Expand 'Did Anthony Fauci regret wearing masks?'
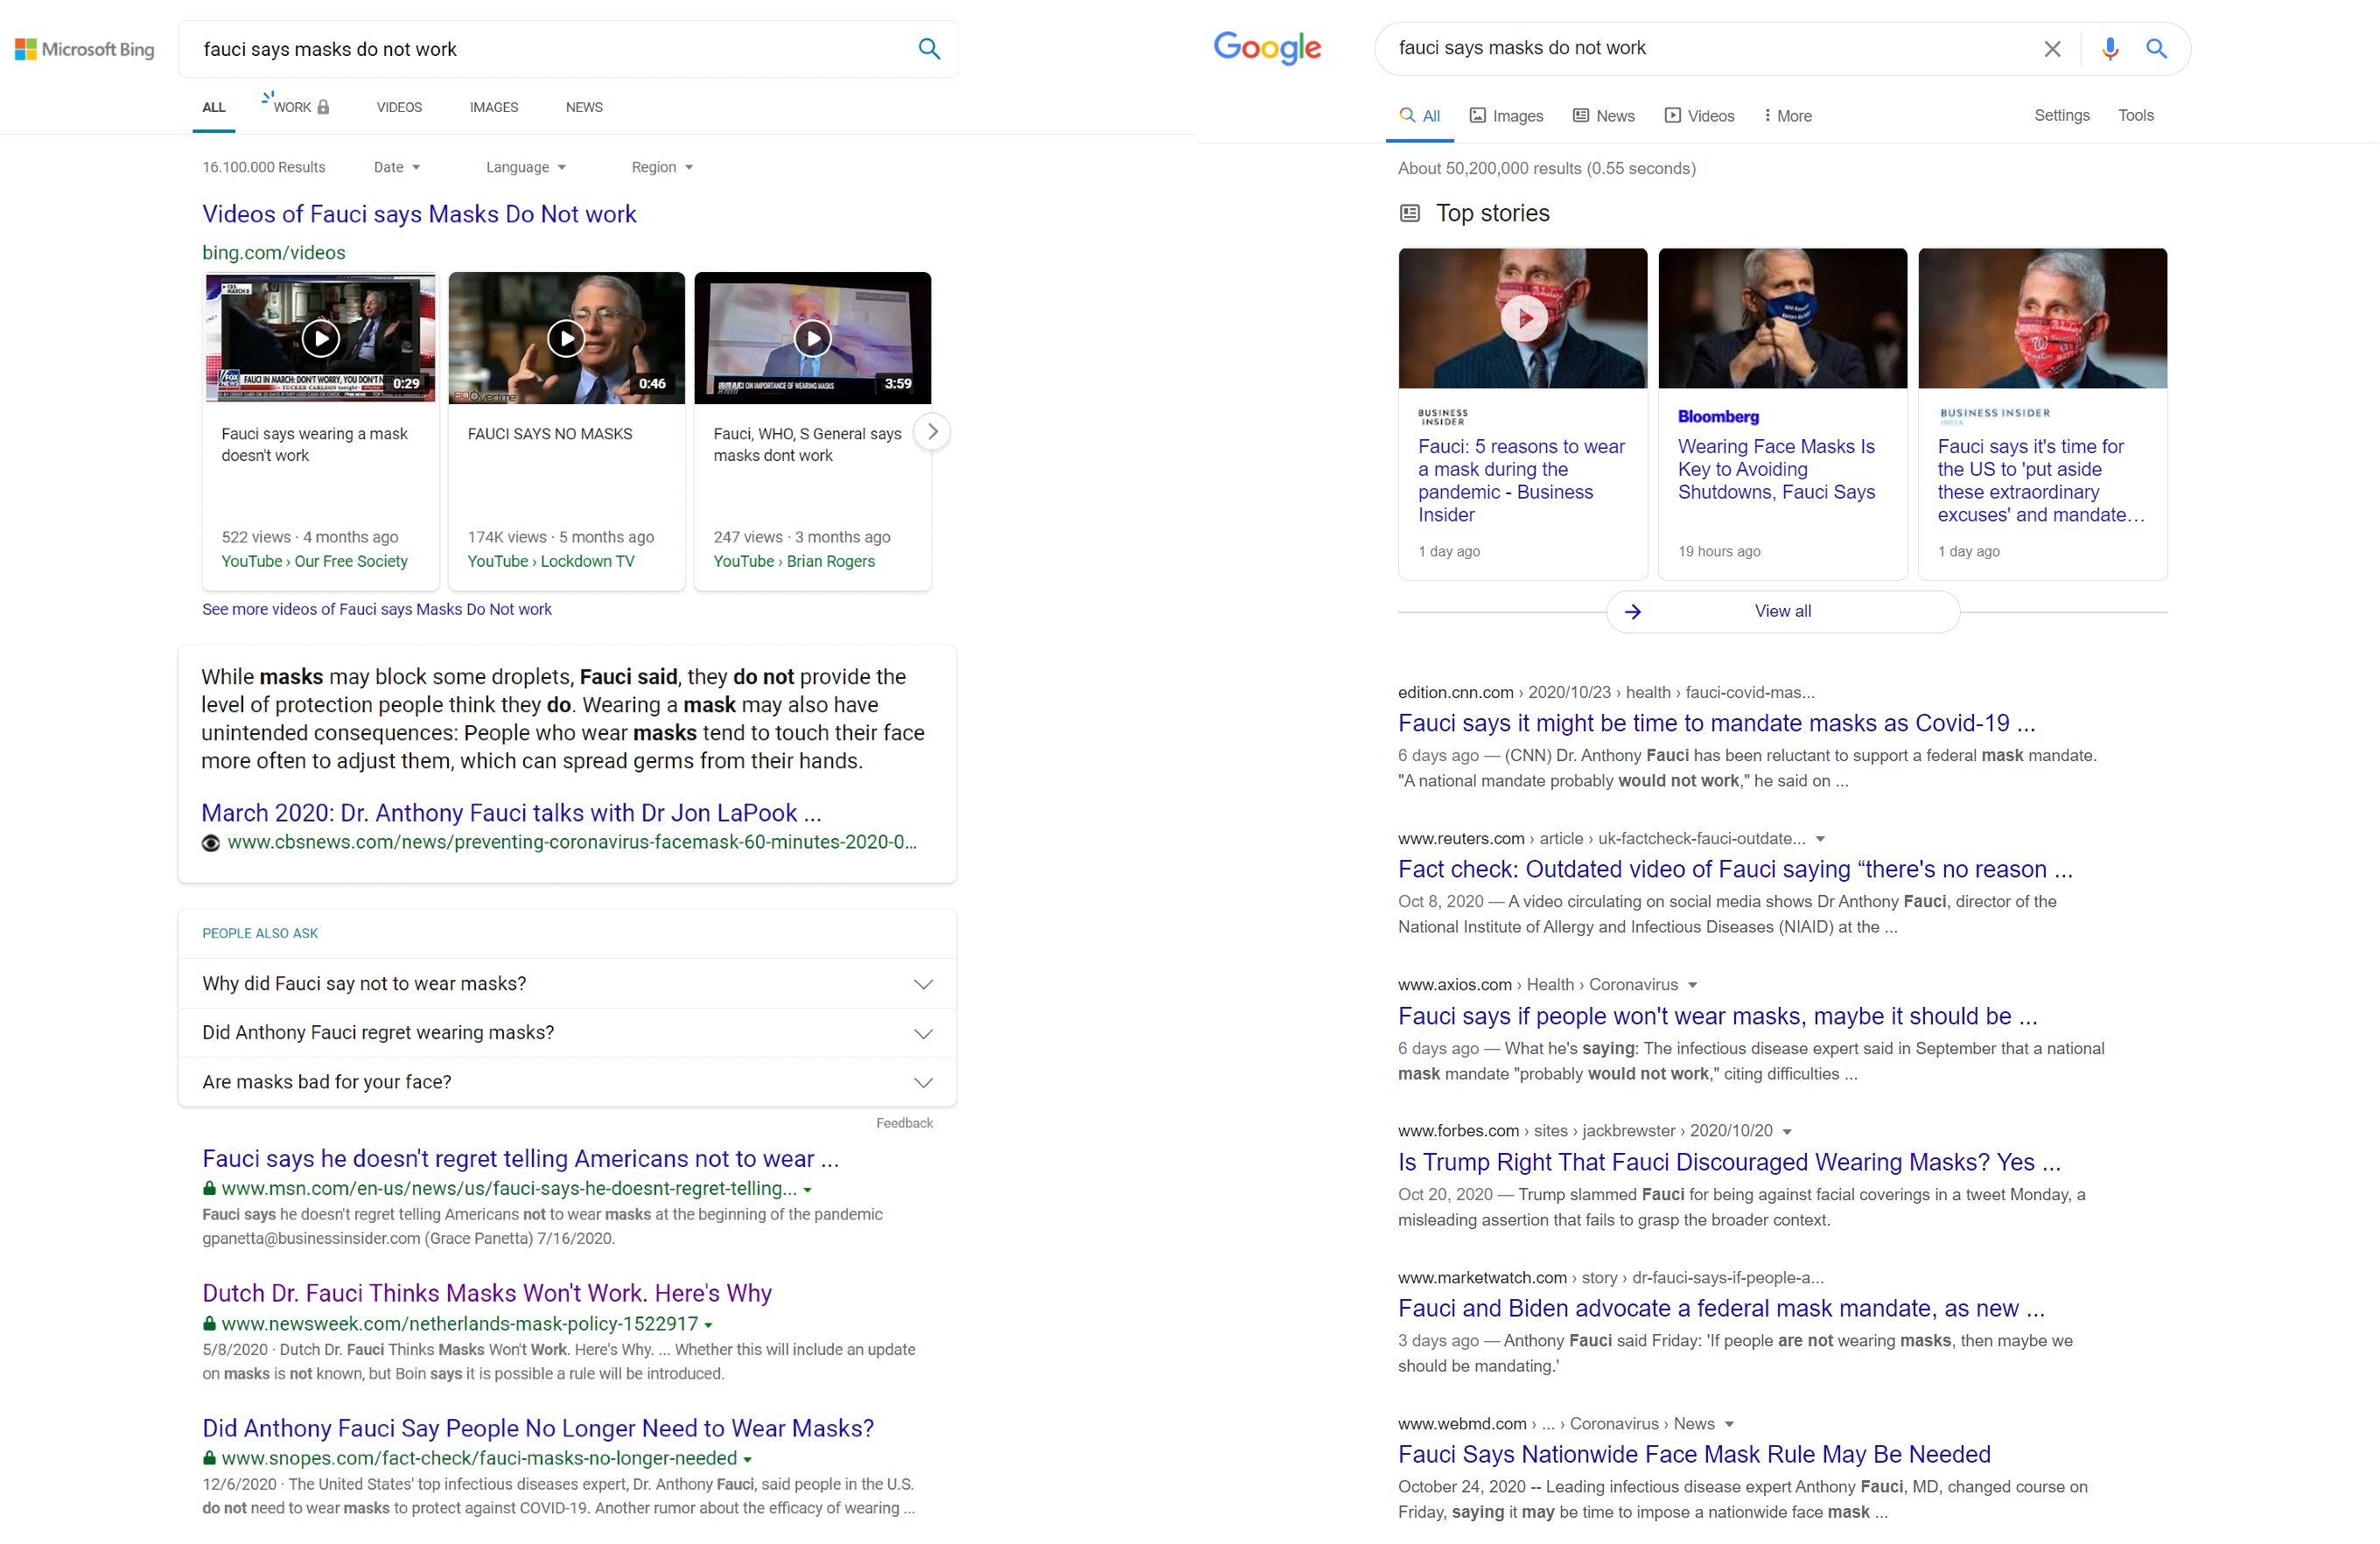 [567, 1033]
